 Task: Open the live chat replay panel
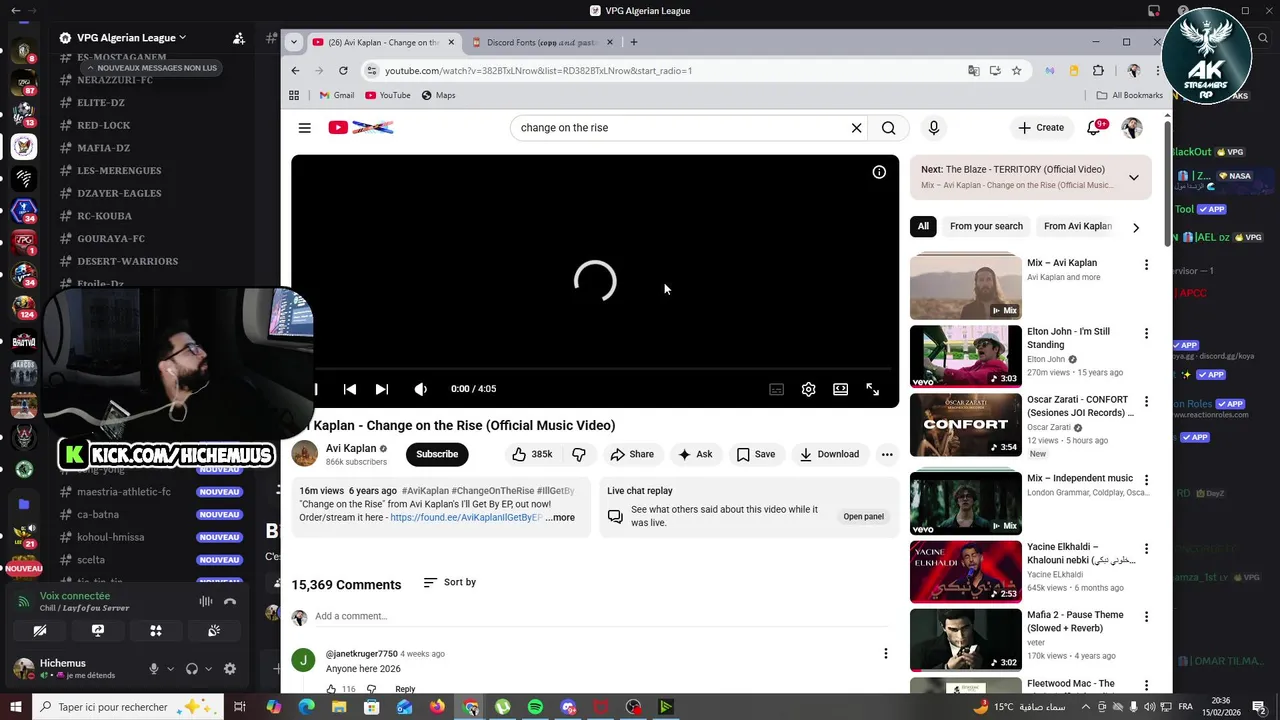(x=863, y=517)
